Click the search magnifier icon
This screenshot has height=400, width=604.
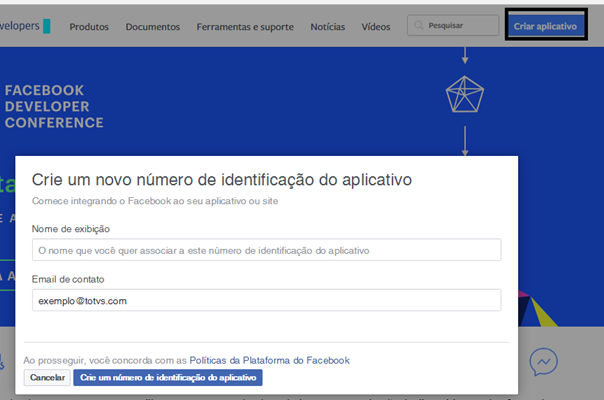click(x=418, y=25)
